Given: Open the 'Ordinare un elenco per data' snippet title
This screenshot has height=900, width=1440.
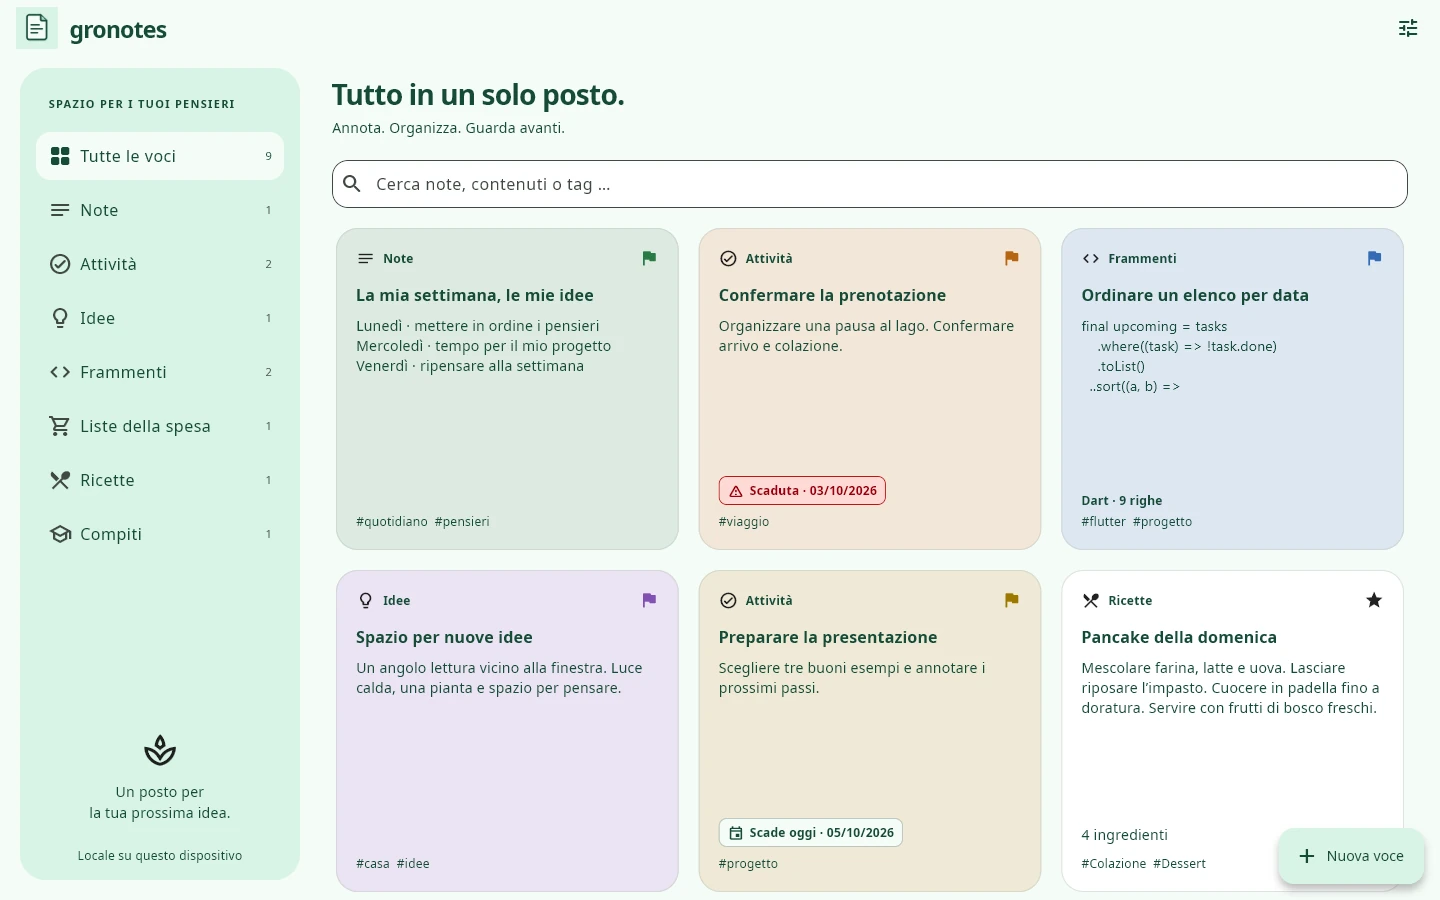Looking at the screenshot, I should tap(1195, 295).
